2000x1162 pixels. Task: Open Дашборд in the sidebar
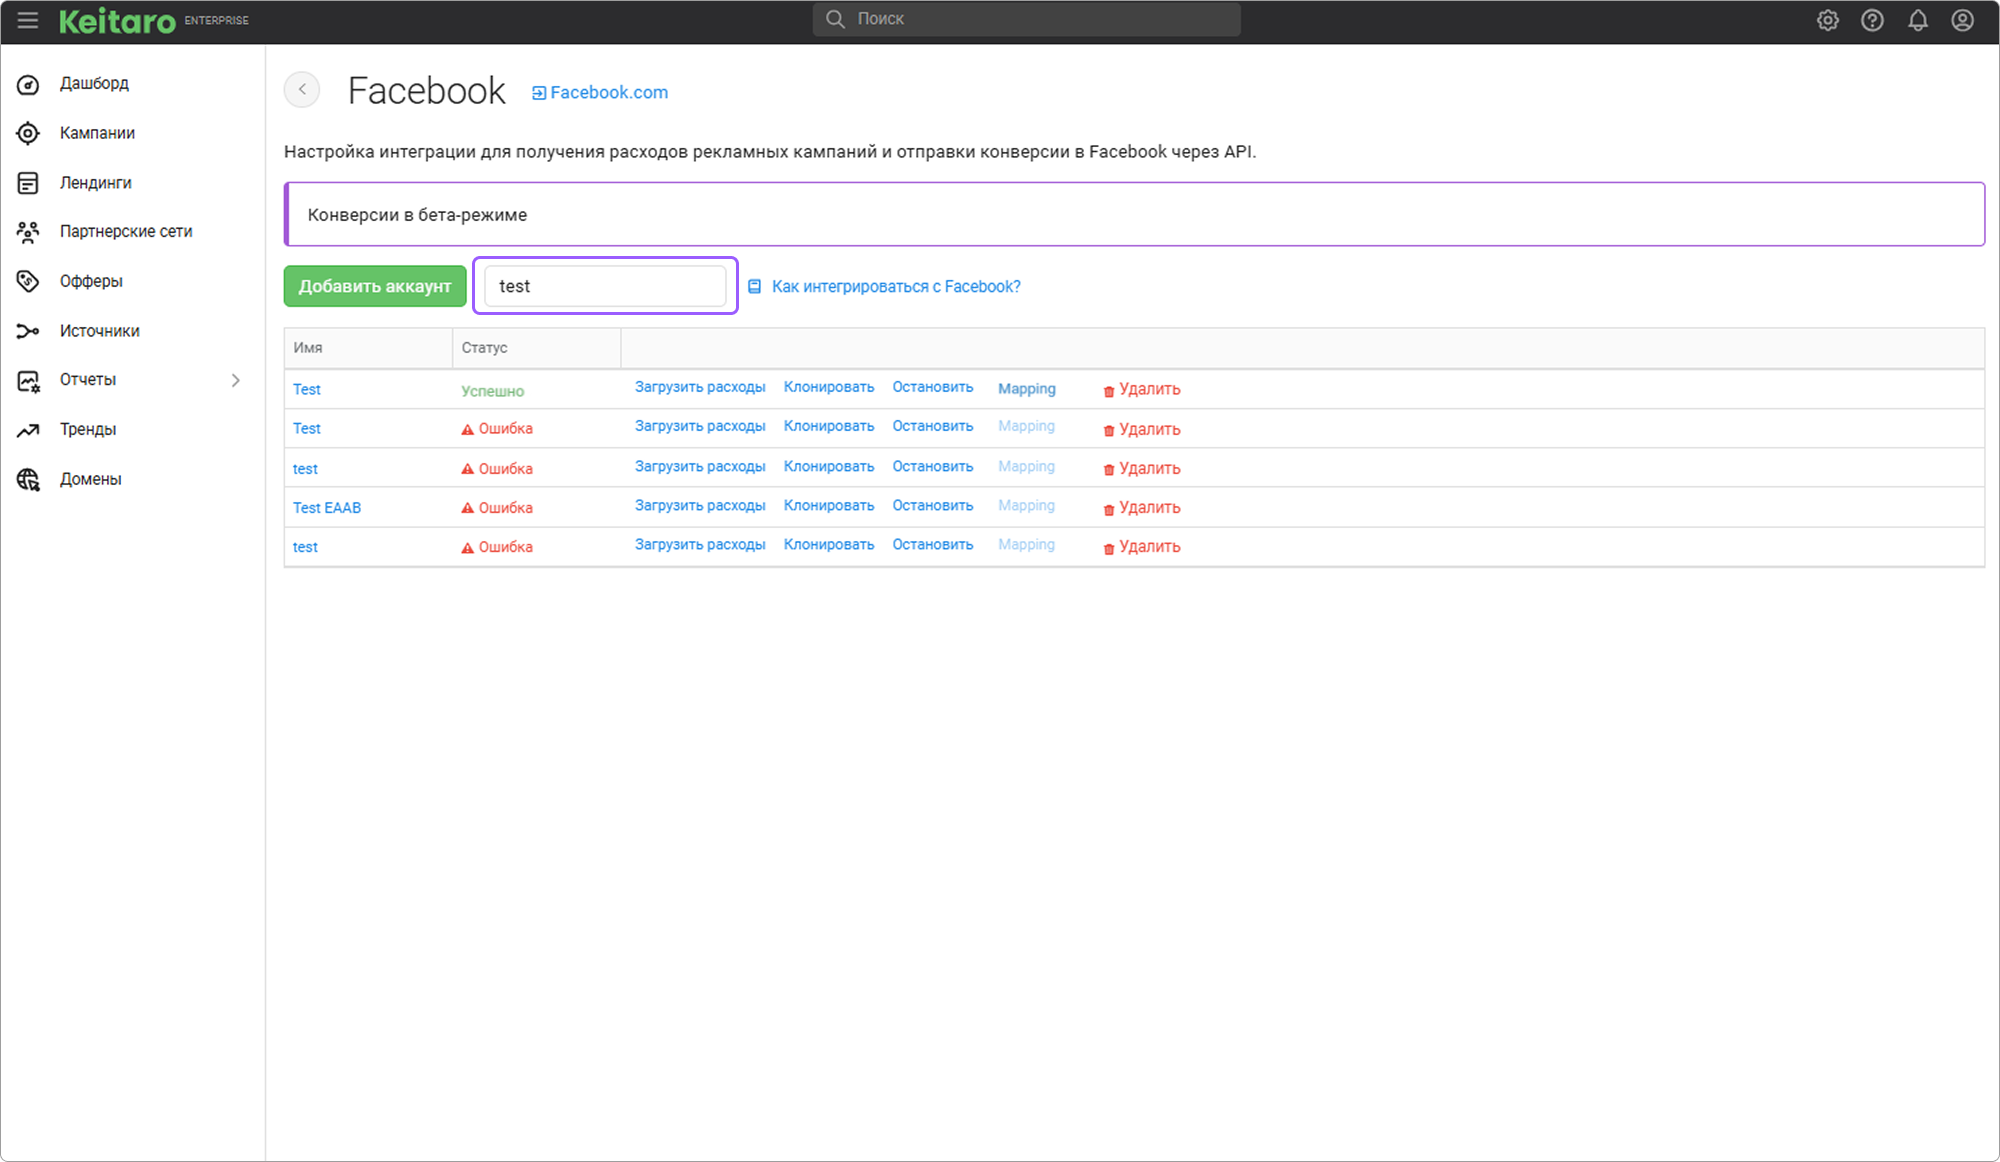[94, 83]
